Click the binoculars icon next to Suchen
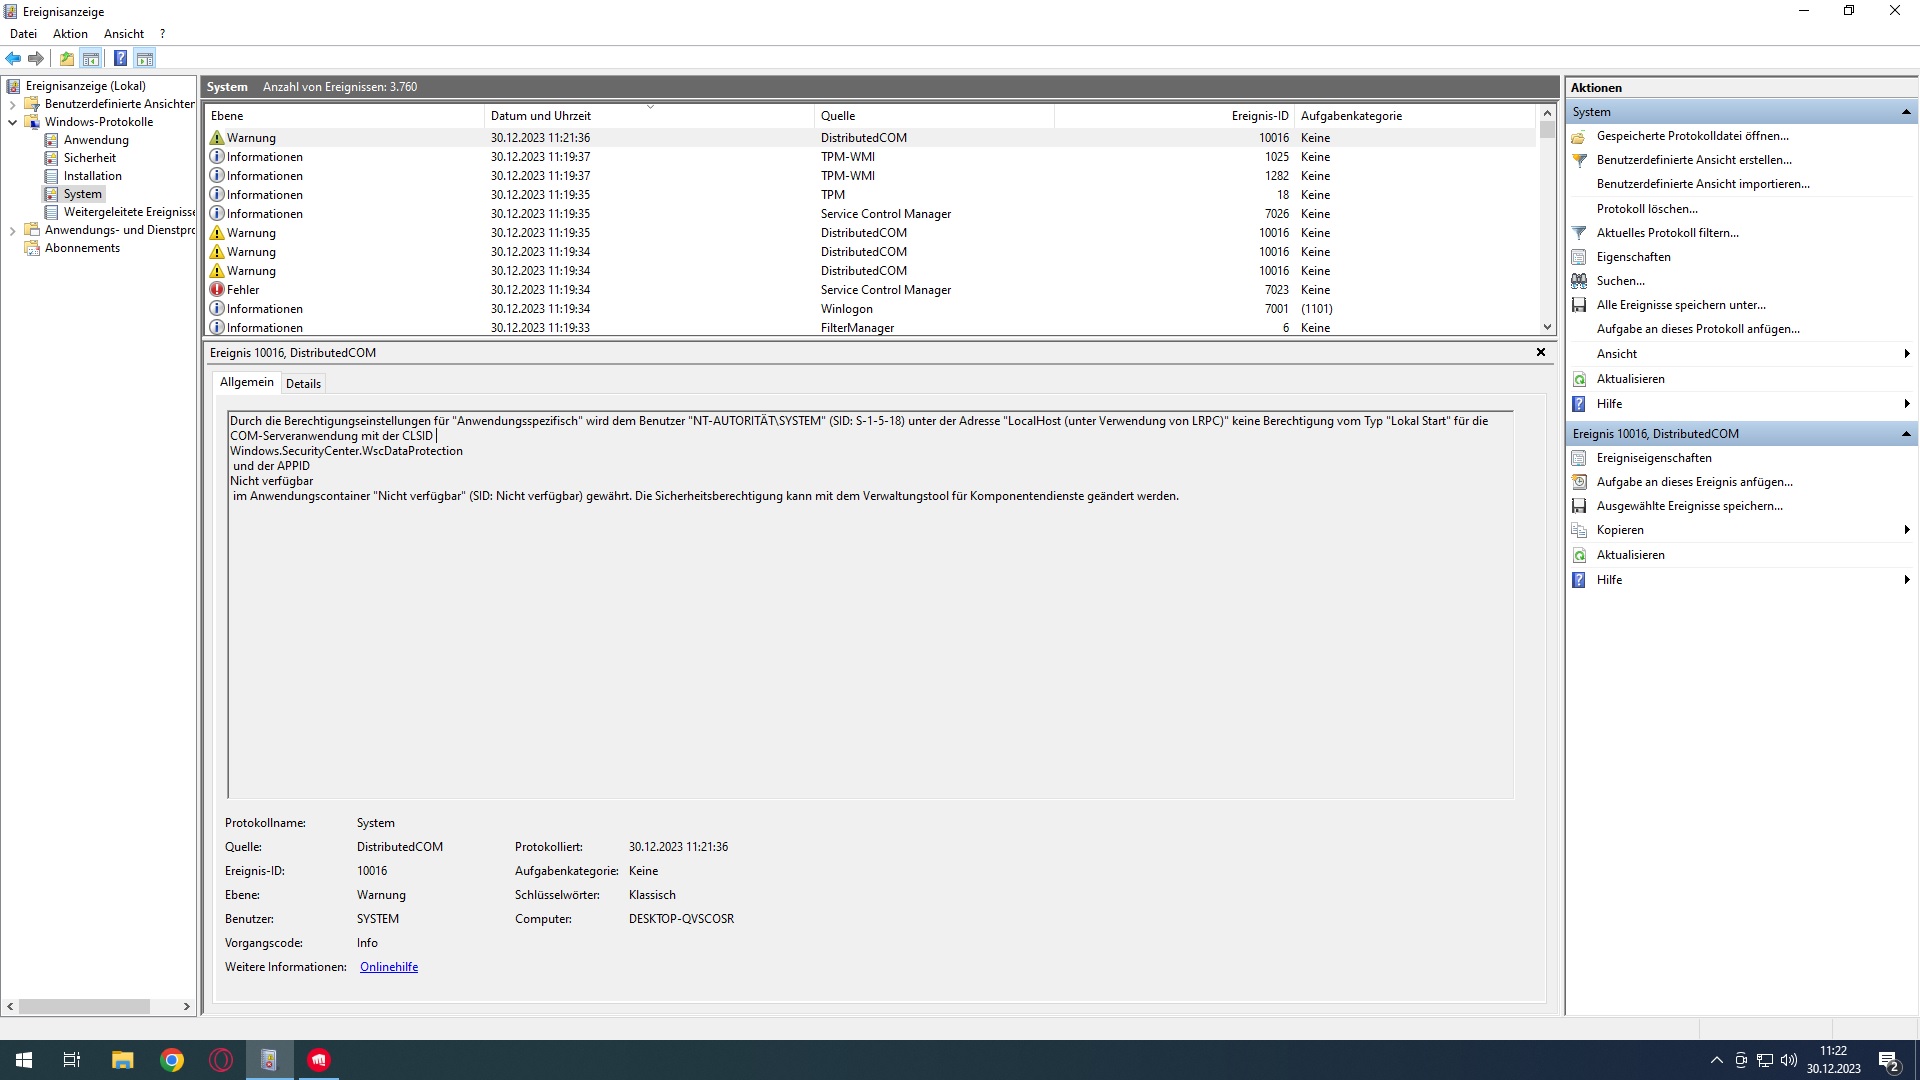Screen dimensions: 1920x1080 coord(1579,281)
